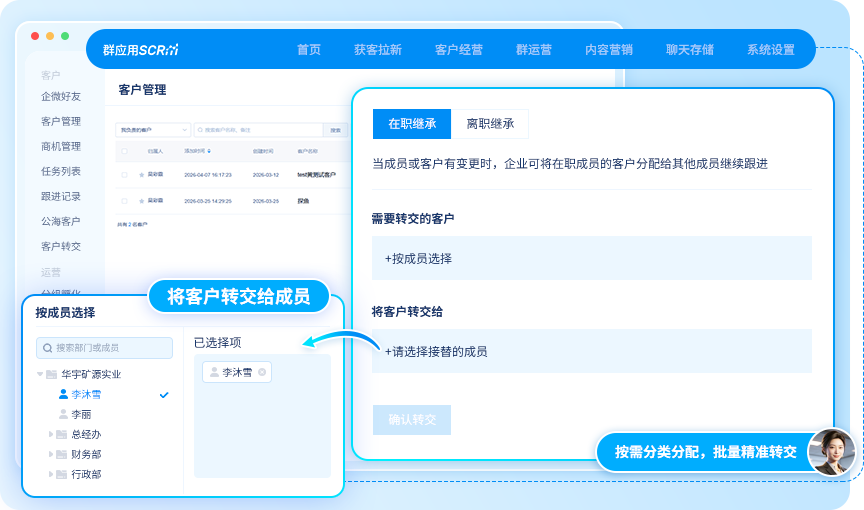The width and height of the screenshot is (864, 510).
Task: Focus the customer name search input
Action: pos(258,130)
